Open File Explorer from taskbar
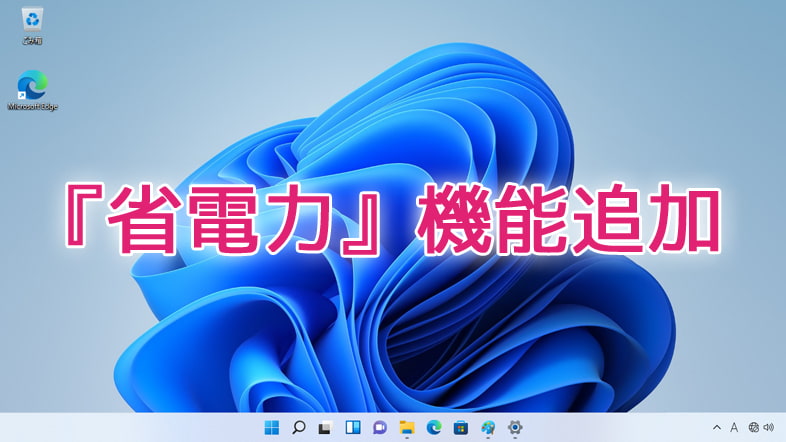The image size is (786, 442). coord(407,427)
